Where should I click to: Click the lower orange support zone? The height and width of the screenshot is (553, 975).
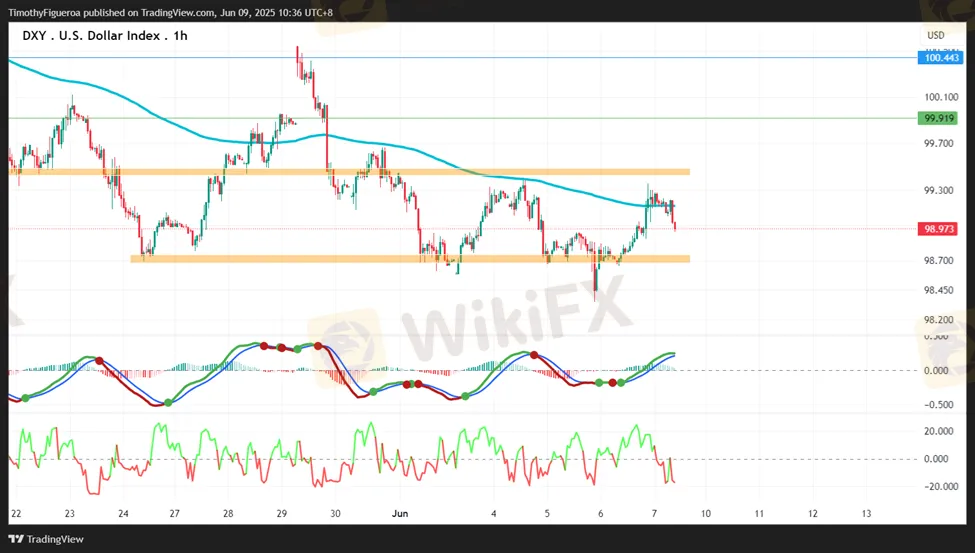(410, 259)
